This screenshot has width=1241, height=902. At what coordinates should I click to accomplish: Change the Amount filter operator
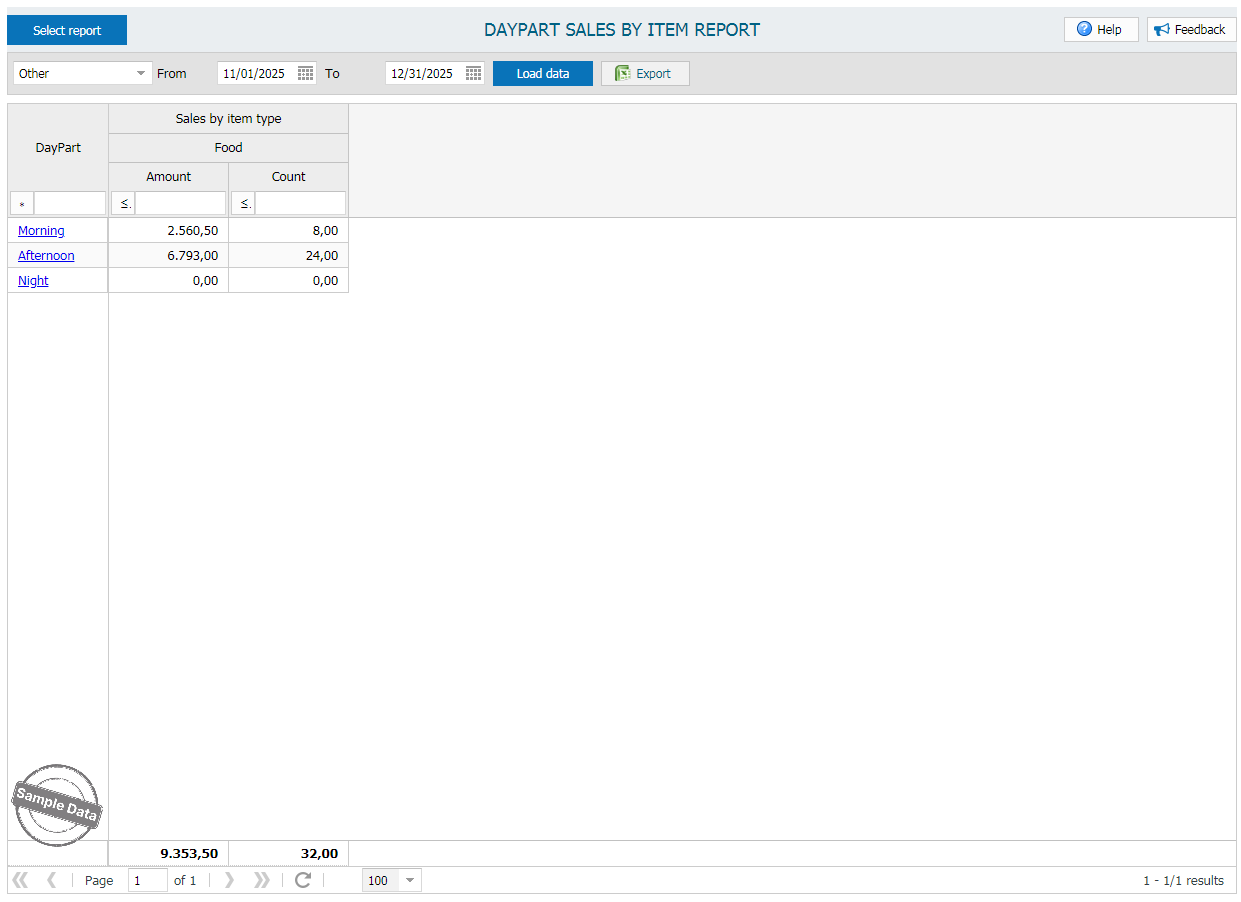point(124,204)
